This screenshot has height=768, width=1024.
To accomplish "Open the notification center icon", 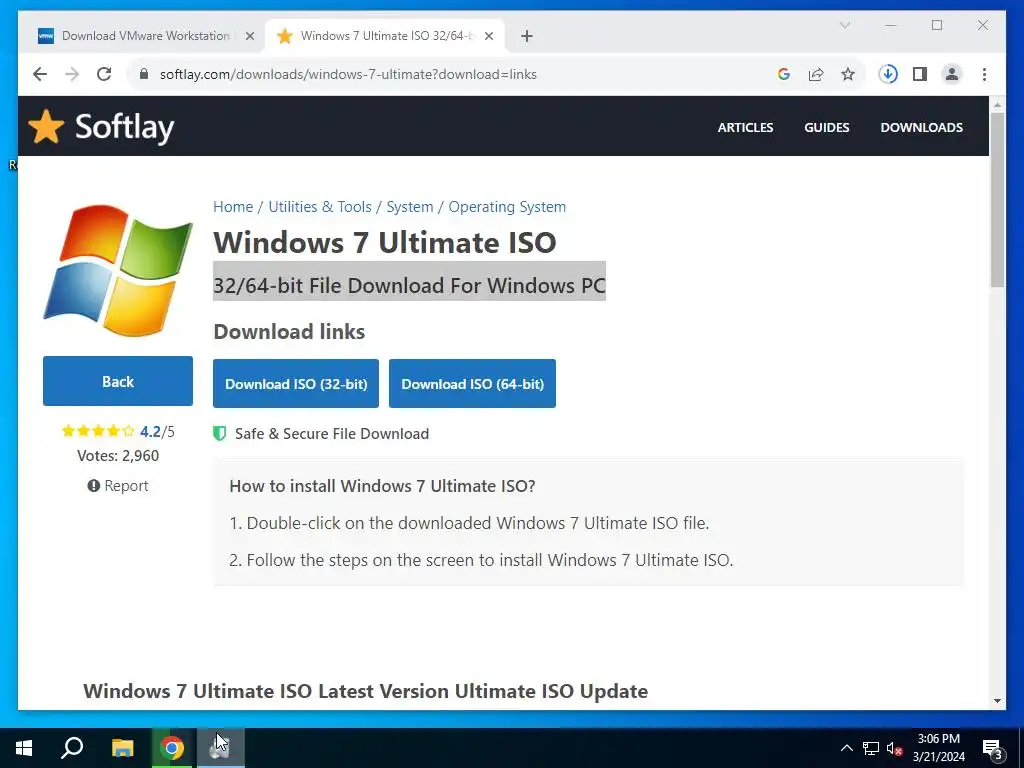I will pyautogui.click(x=993, y=749).
